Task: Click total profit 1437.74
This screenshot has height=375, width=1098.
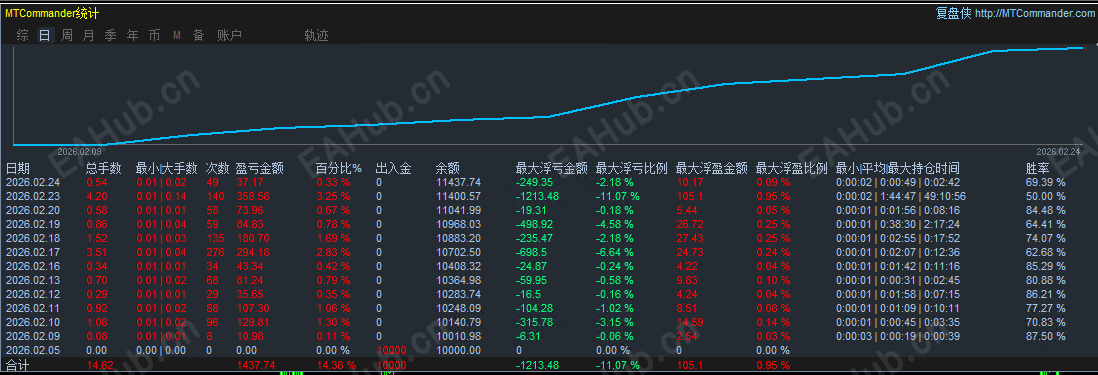Action: tap(256, 365)
